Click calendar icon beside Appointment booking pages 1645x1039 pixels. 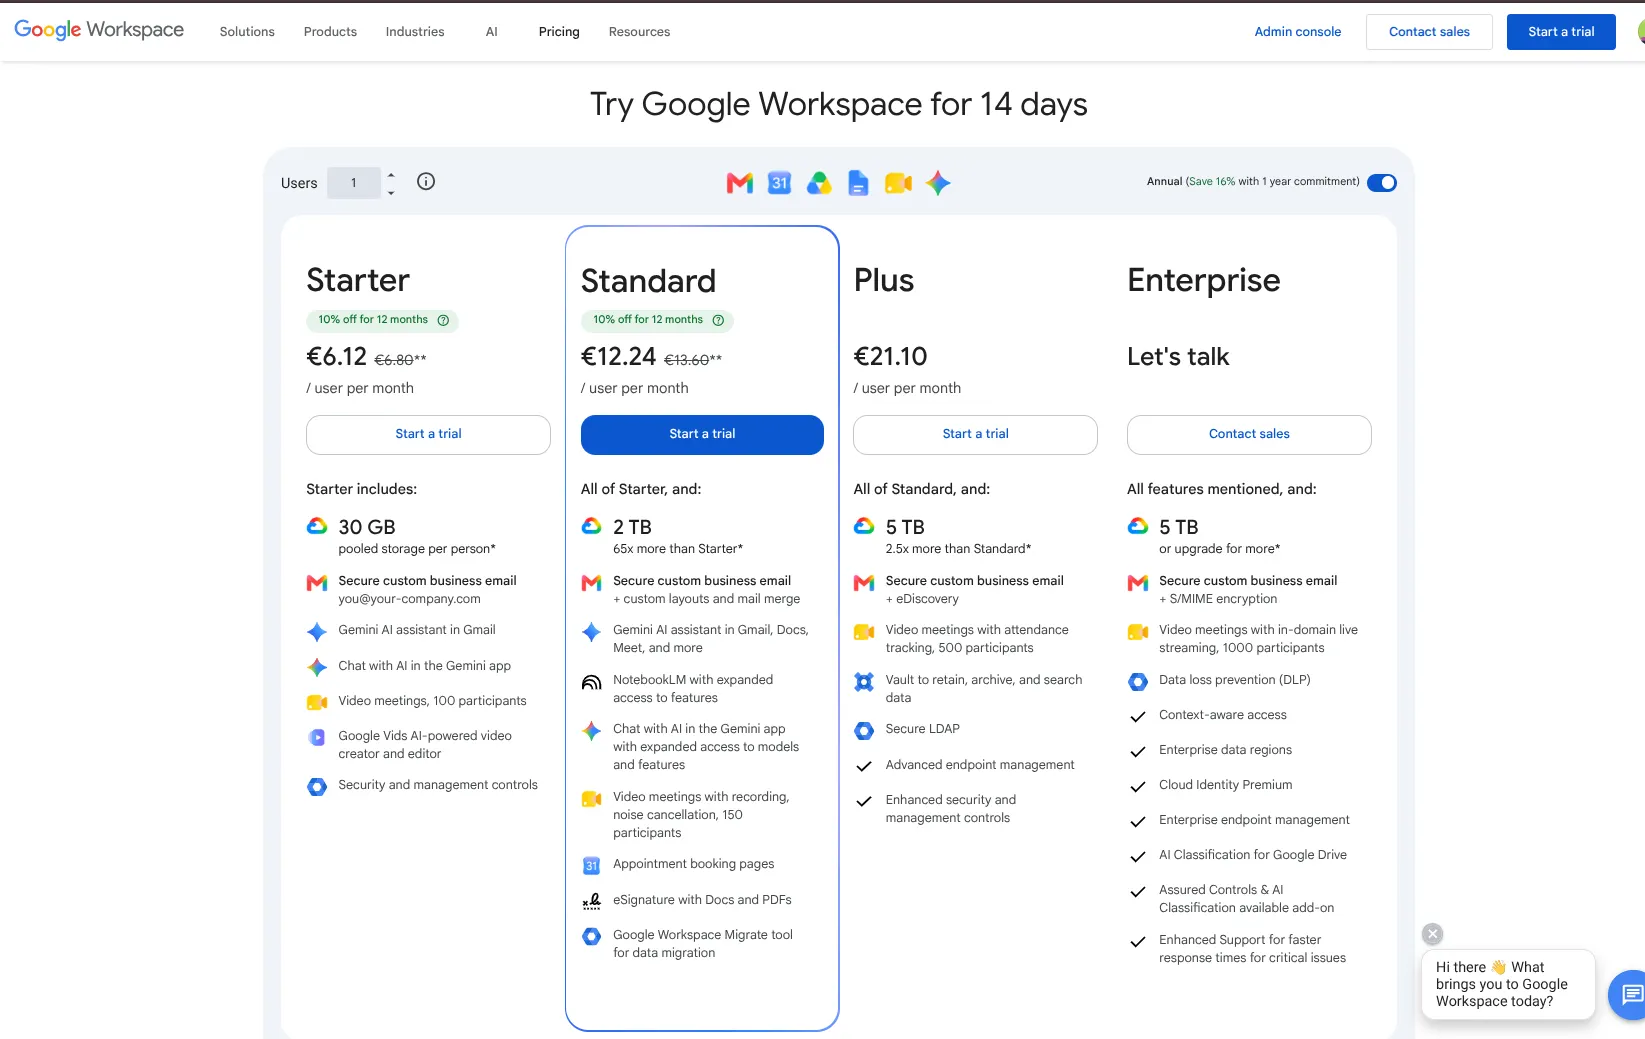click(592, 865)
